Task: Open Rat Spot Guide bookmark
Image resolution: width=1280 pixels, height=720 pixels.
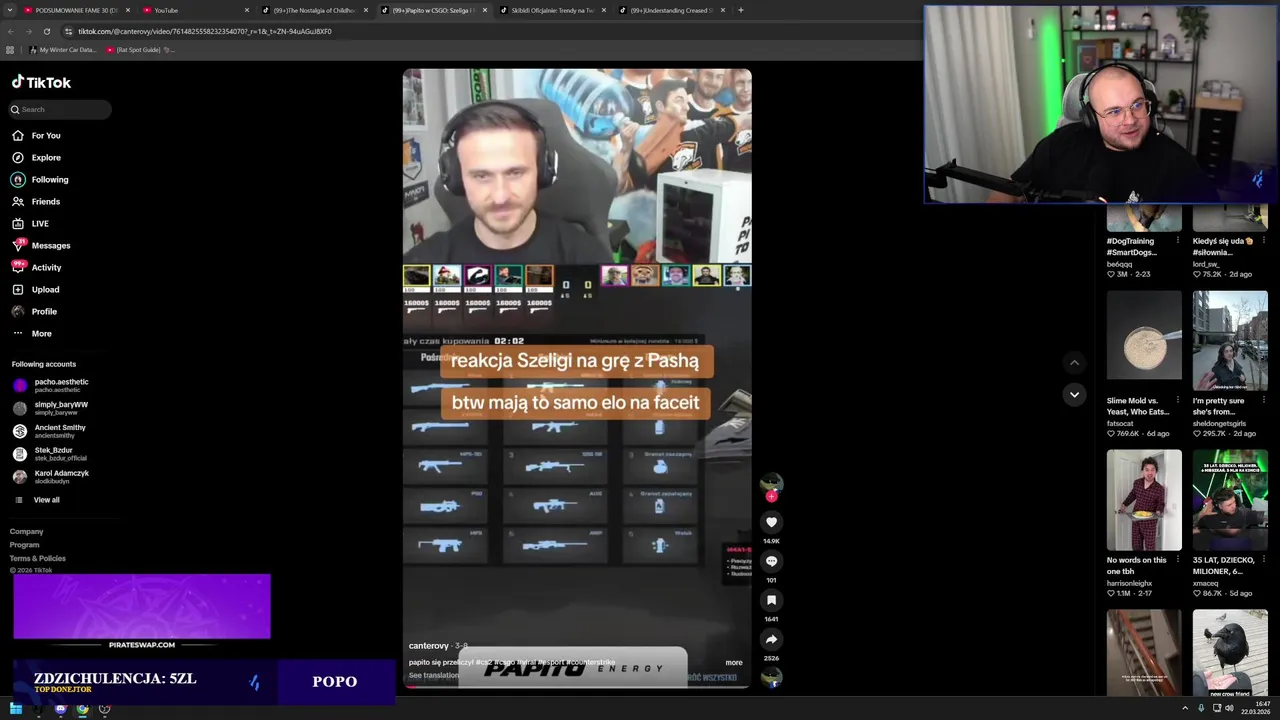Action: [138, 50]
